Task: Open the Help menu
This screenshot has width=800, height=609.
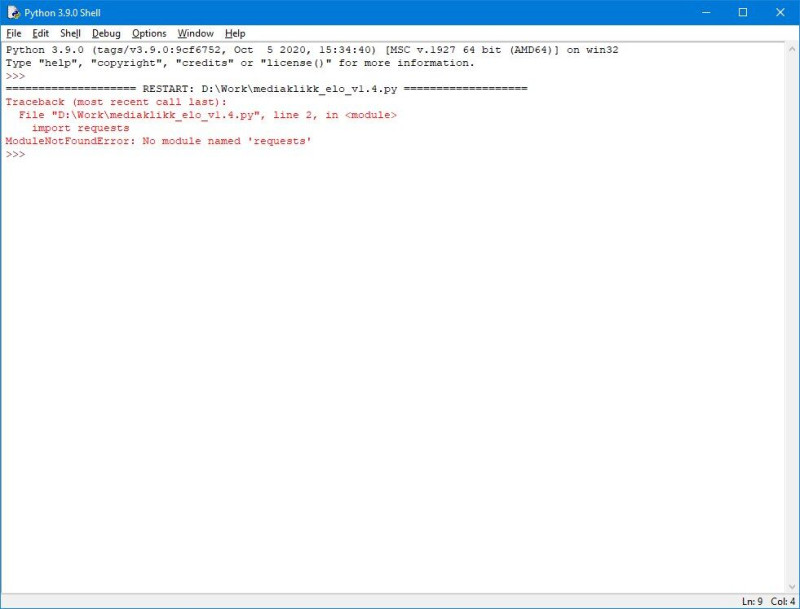Action: tap(235, 34)
